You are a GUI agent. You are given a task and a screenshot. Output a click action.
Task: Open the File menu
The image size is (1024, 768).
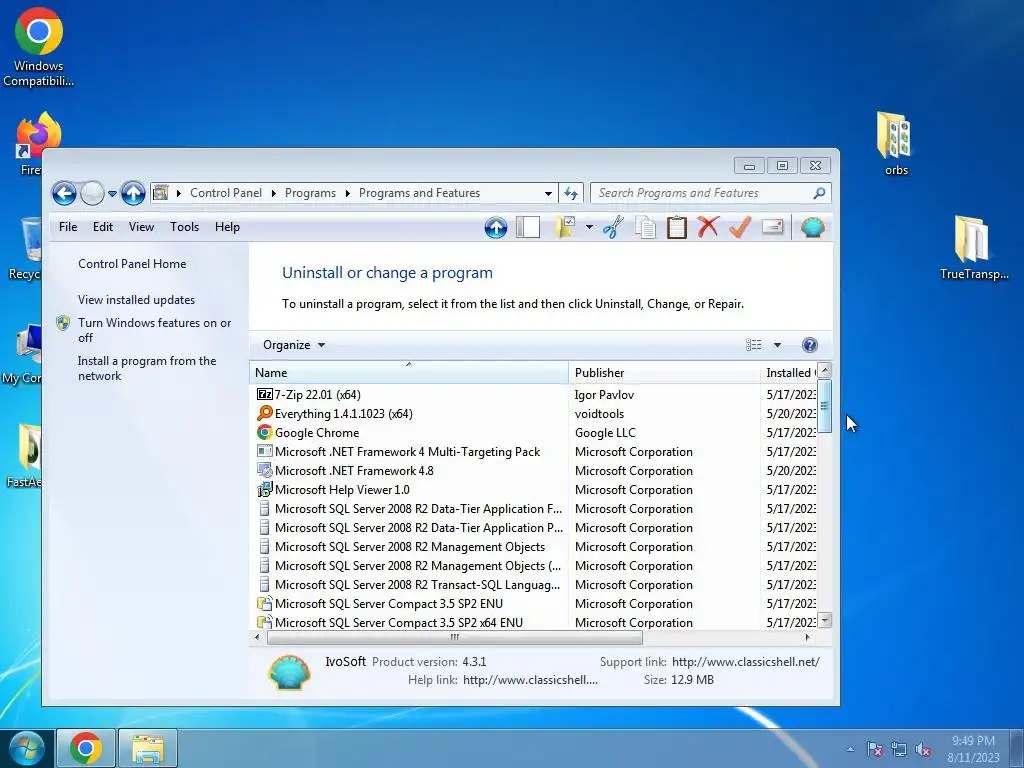click(x=68, y=227)
